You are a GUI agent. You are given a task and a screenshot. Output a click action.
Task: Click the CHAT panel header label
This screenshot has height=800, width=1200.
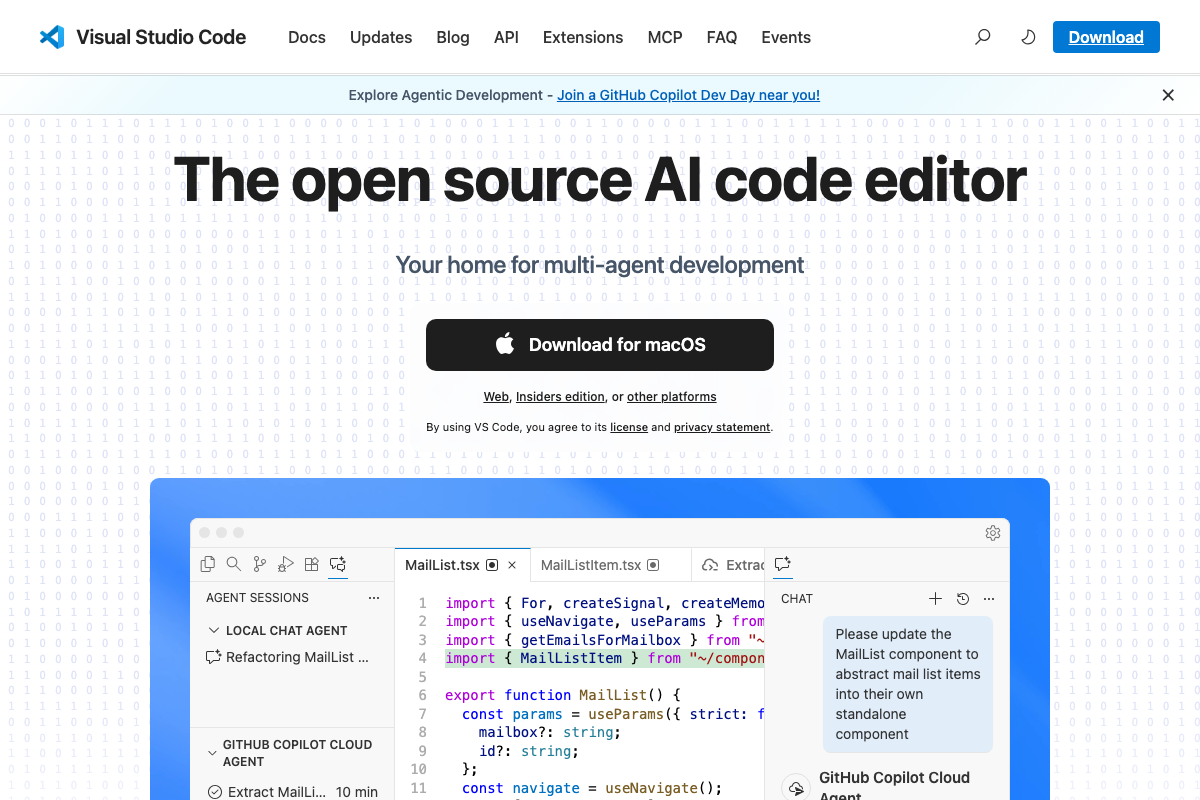coord(797,599)
